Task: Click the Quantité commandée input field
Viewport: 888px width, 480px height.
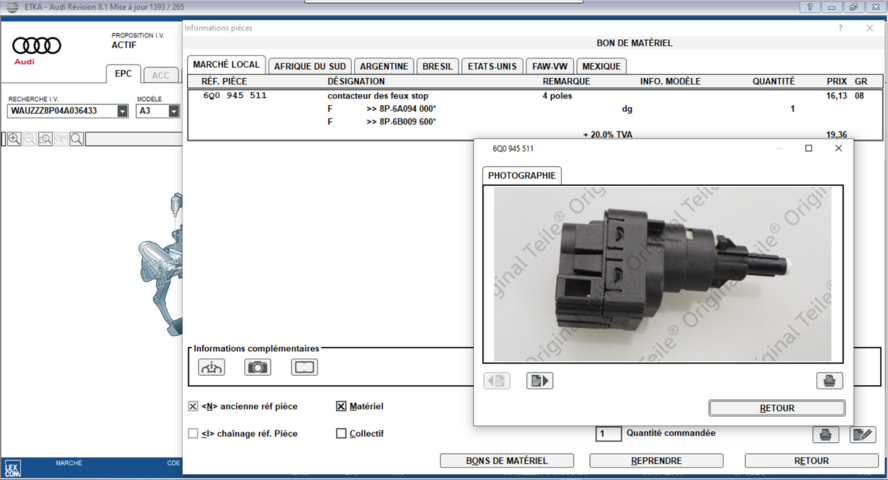Action: point(608,434)
